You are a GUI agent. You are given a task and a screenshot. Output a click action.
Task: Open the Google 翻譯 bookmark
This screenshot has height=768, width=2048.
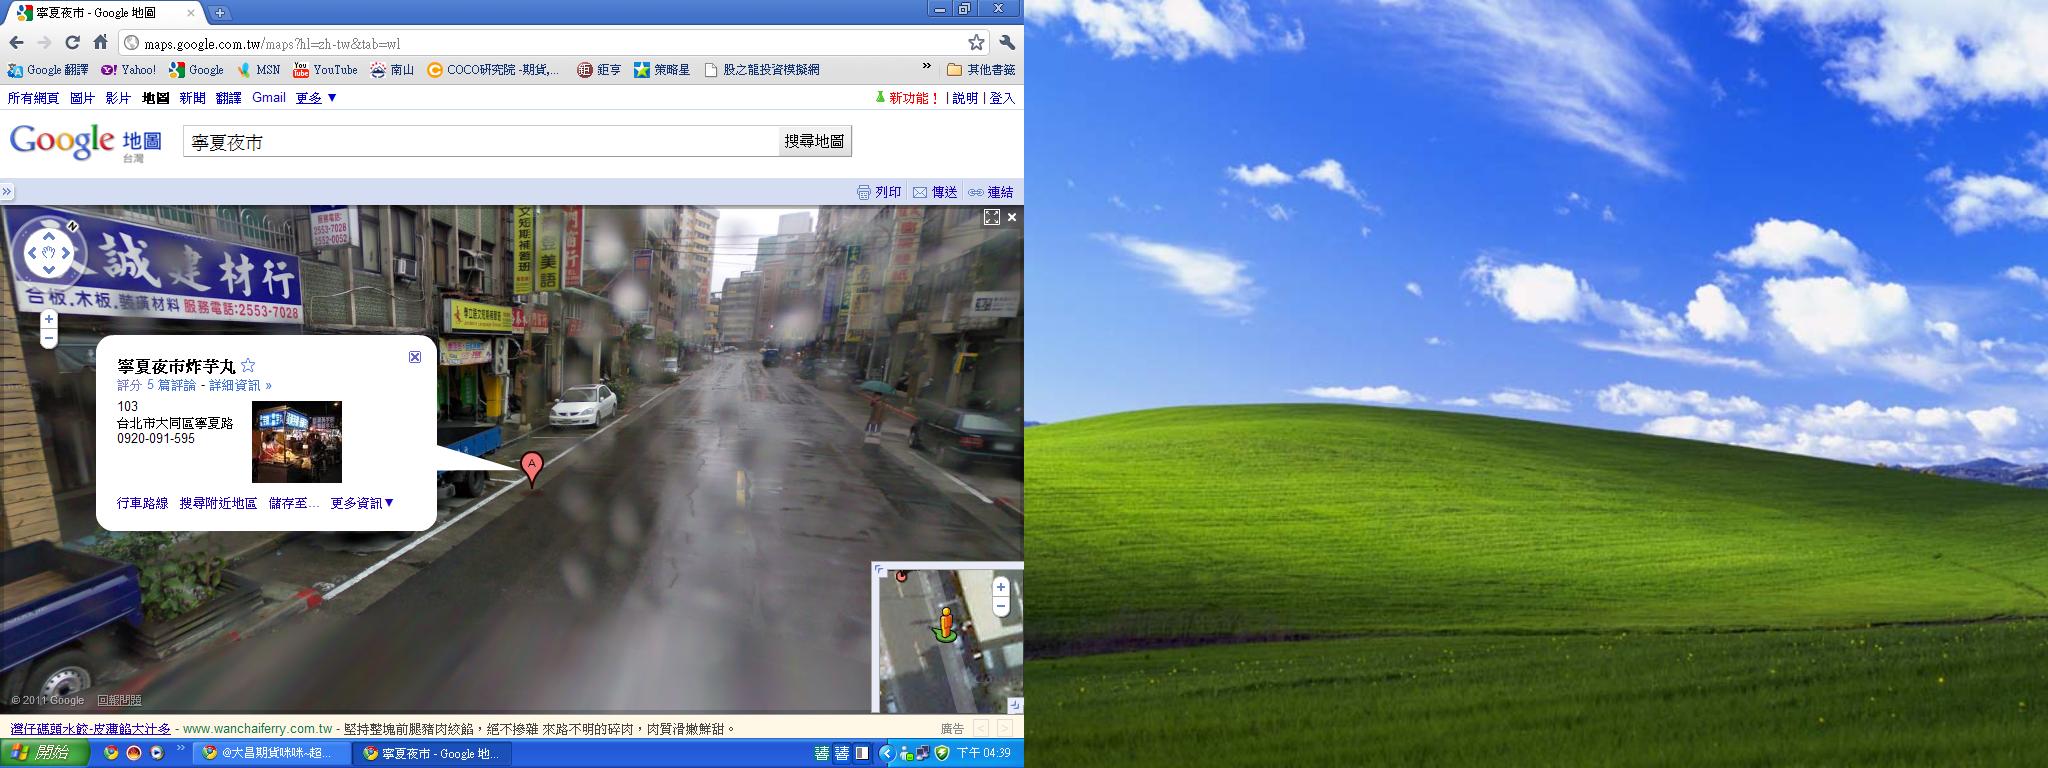click(48, 70)
